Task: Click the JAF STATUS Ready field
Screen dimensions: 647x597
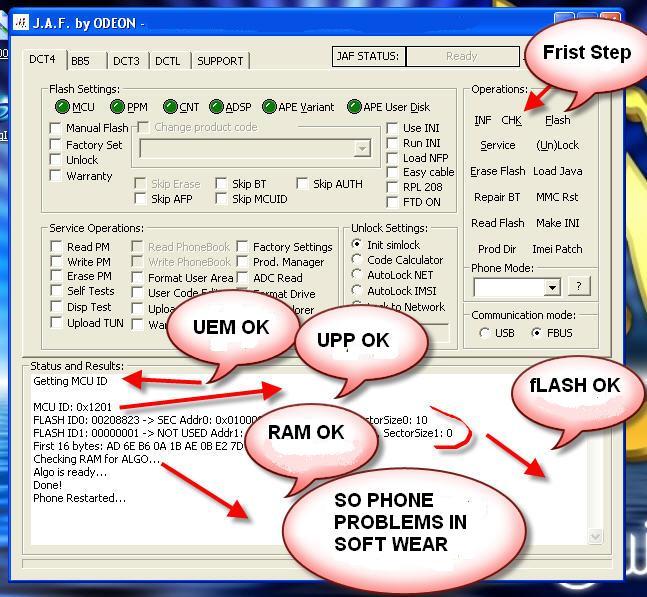Action: (x=463, y=56)
